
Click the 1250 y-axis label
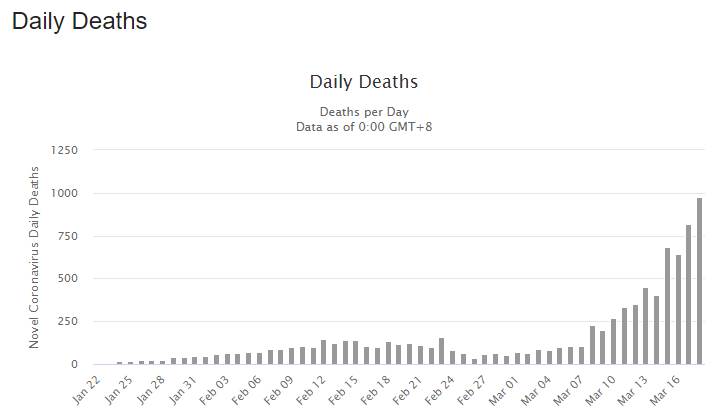64,150
